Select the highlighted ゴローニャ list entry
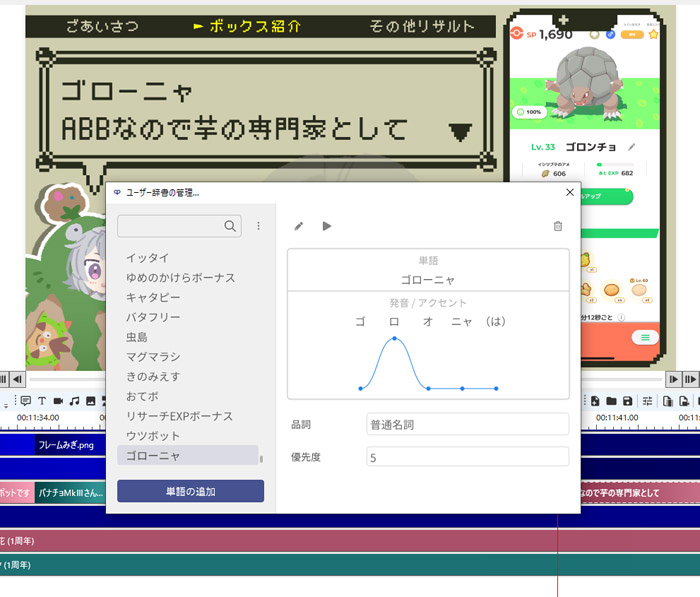The image size is (700, 597). (188, 455)
